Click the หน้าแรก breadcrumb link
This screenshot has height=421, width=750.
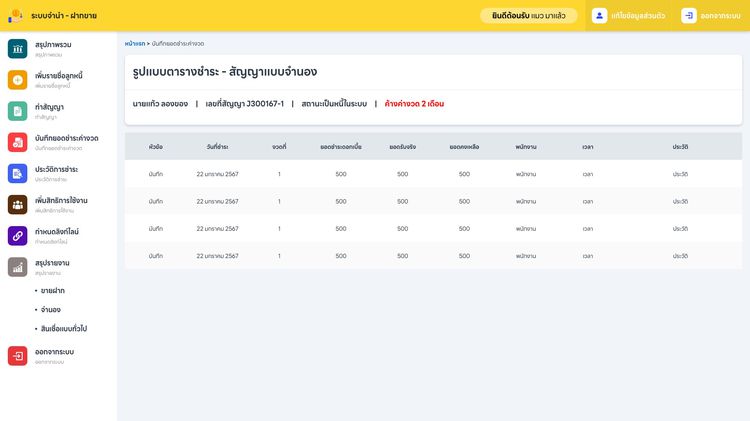(x=135, y=44)
